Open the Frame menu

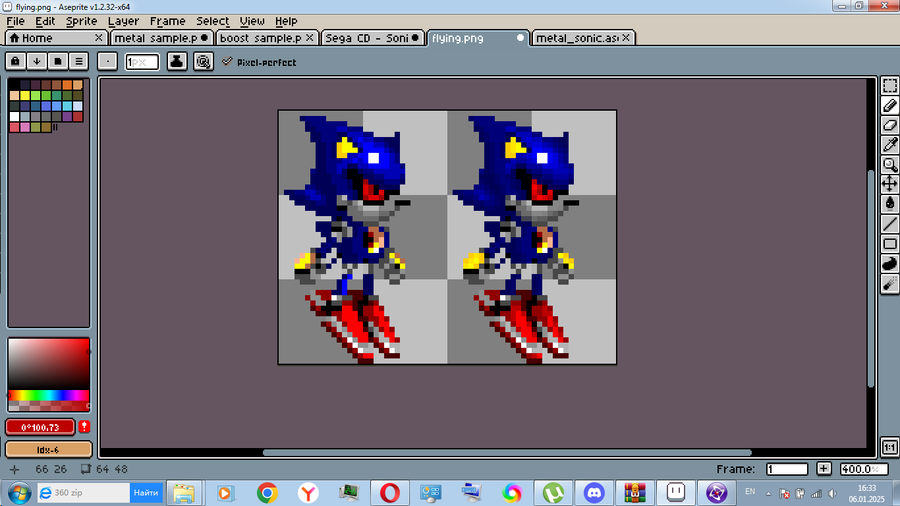[168, 21]
